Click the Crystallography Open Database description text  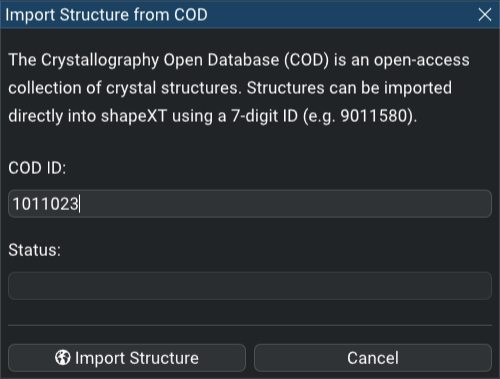239,88
